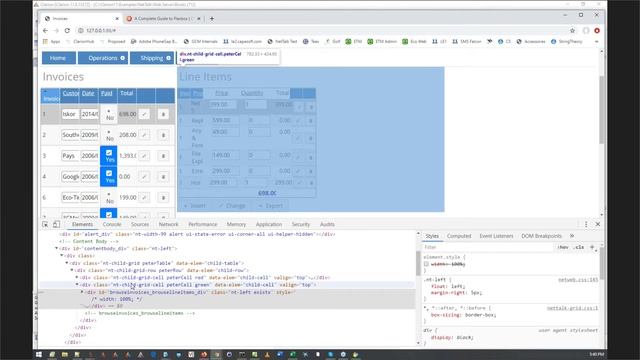Close the Invoices browser tab

click(x=117, y=18)
